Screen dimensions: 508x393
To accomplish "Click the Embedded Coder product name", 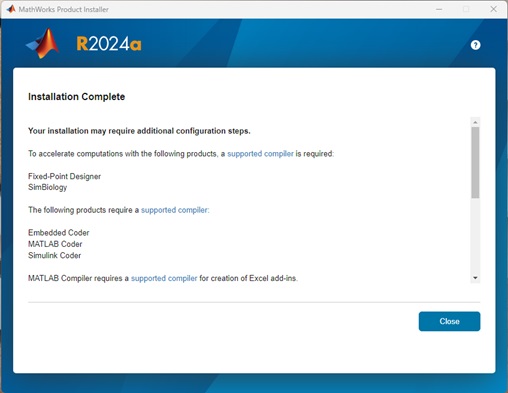I will pos(59,233).
